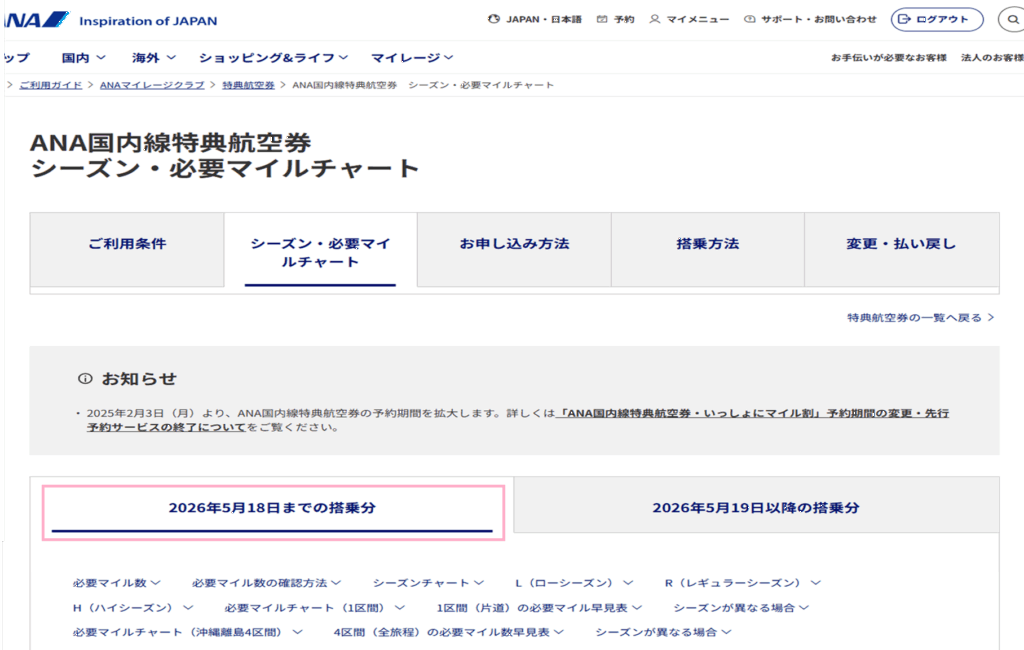Select the シーズン・必要マイルチャート tab

[320, 252]
